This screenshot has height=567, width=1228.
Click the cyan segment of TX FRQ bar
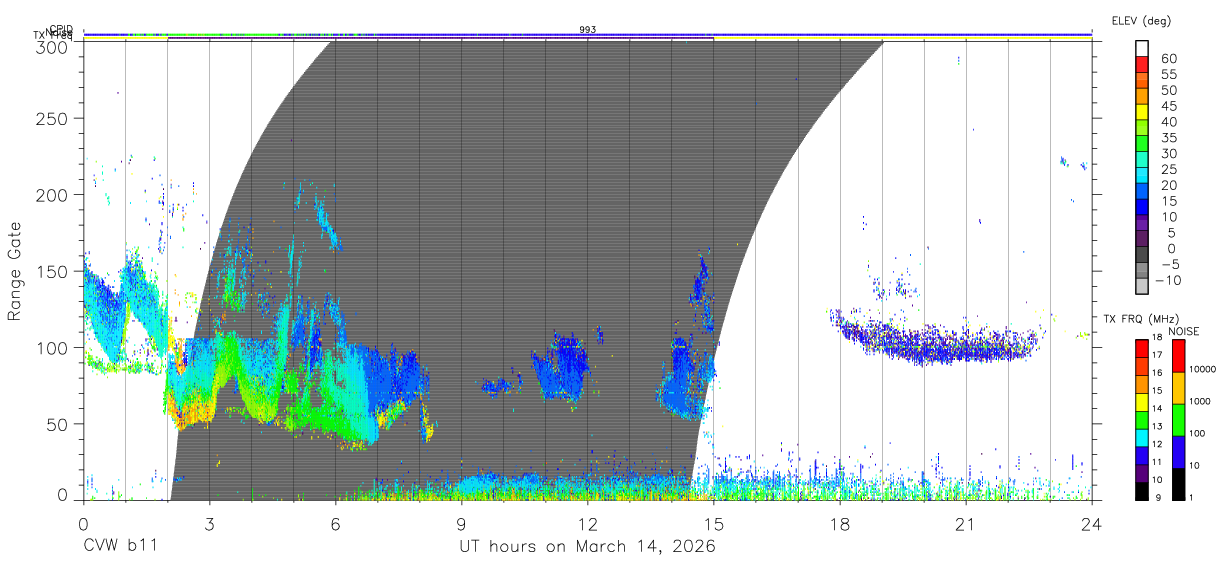(x=1142, y=438)
